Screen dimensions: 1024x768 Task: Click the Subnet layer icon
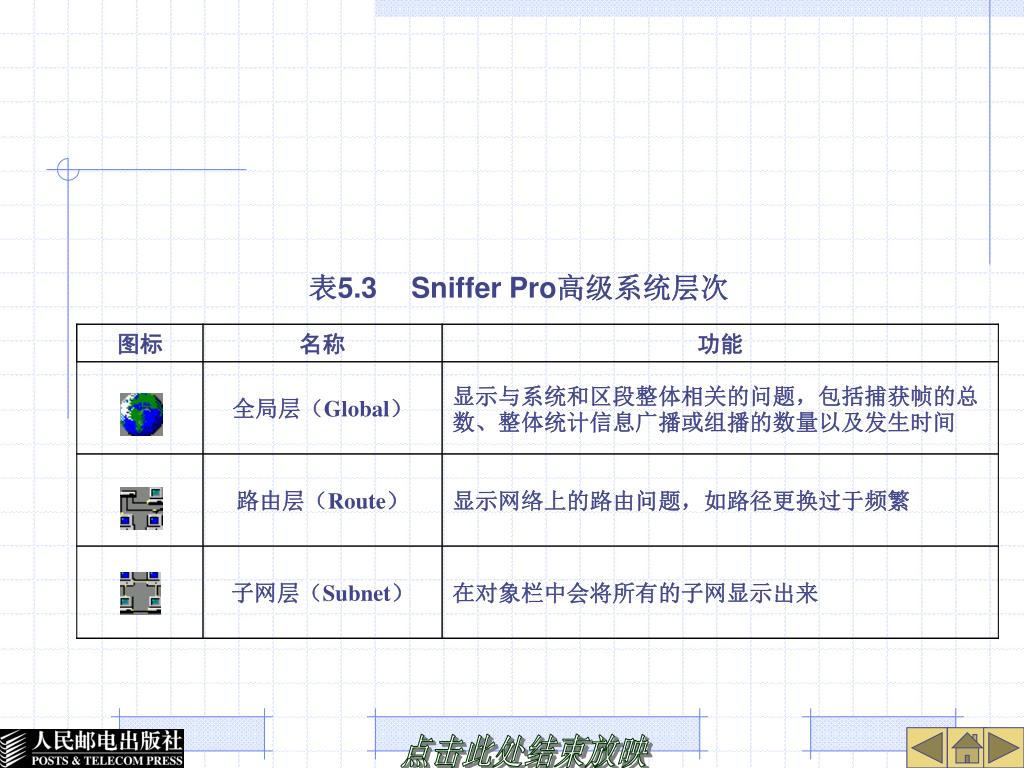tap(140, 593)
